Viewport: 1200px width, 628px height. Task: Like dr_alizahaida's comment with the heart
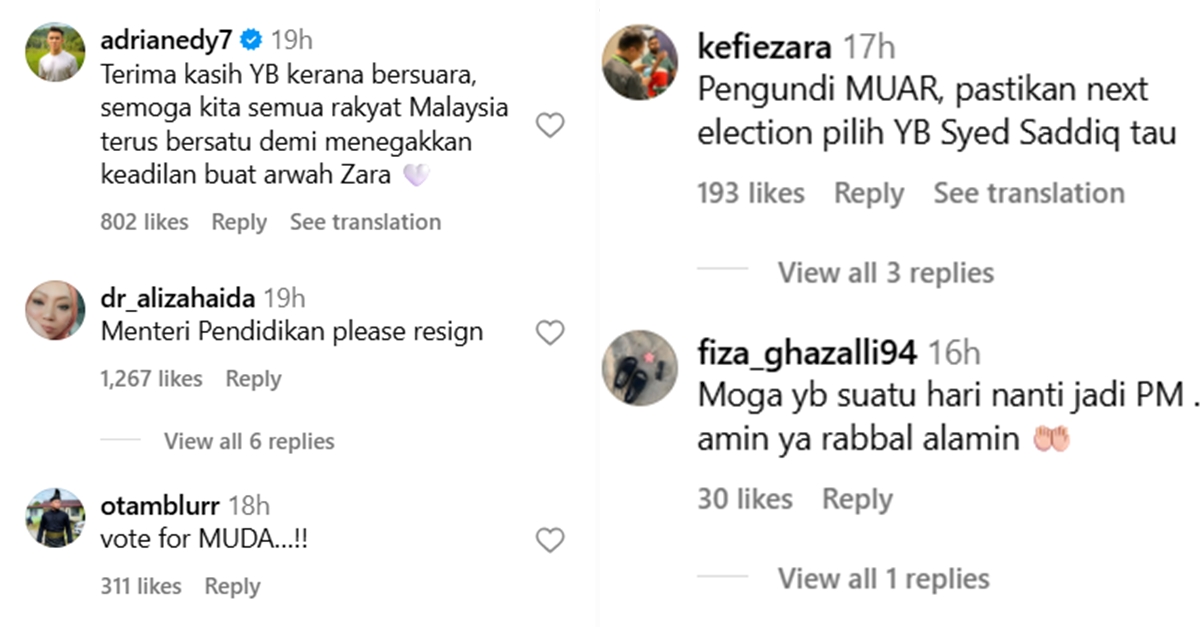[x=550, y=333]
